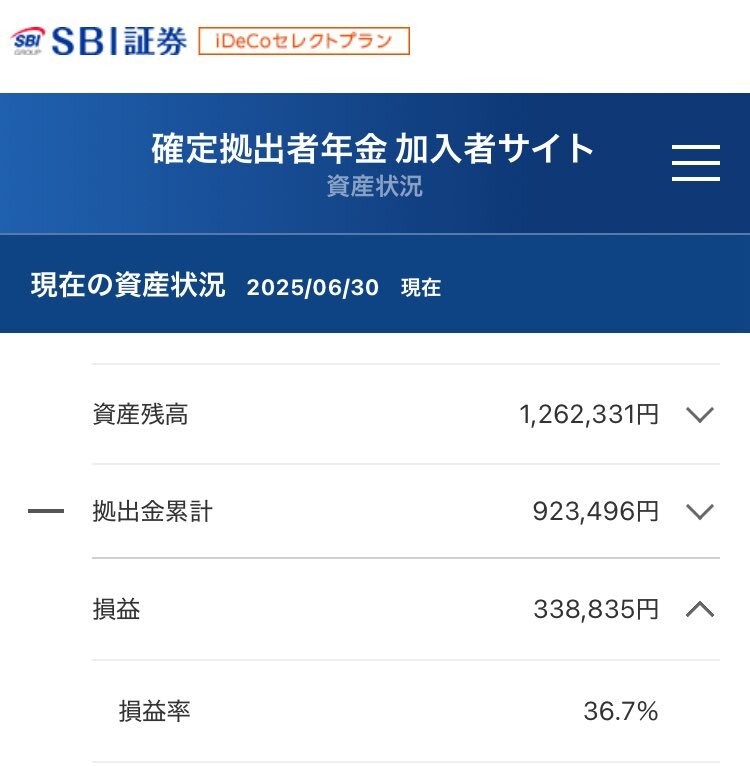Click the 2025/06/30 date text
This screenshot has width=750, height=766.
(313, 287)
